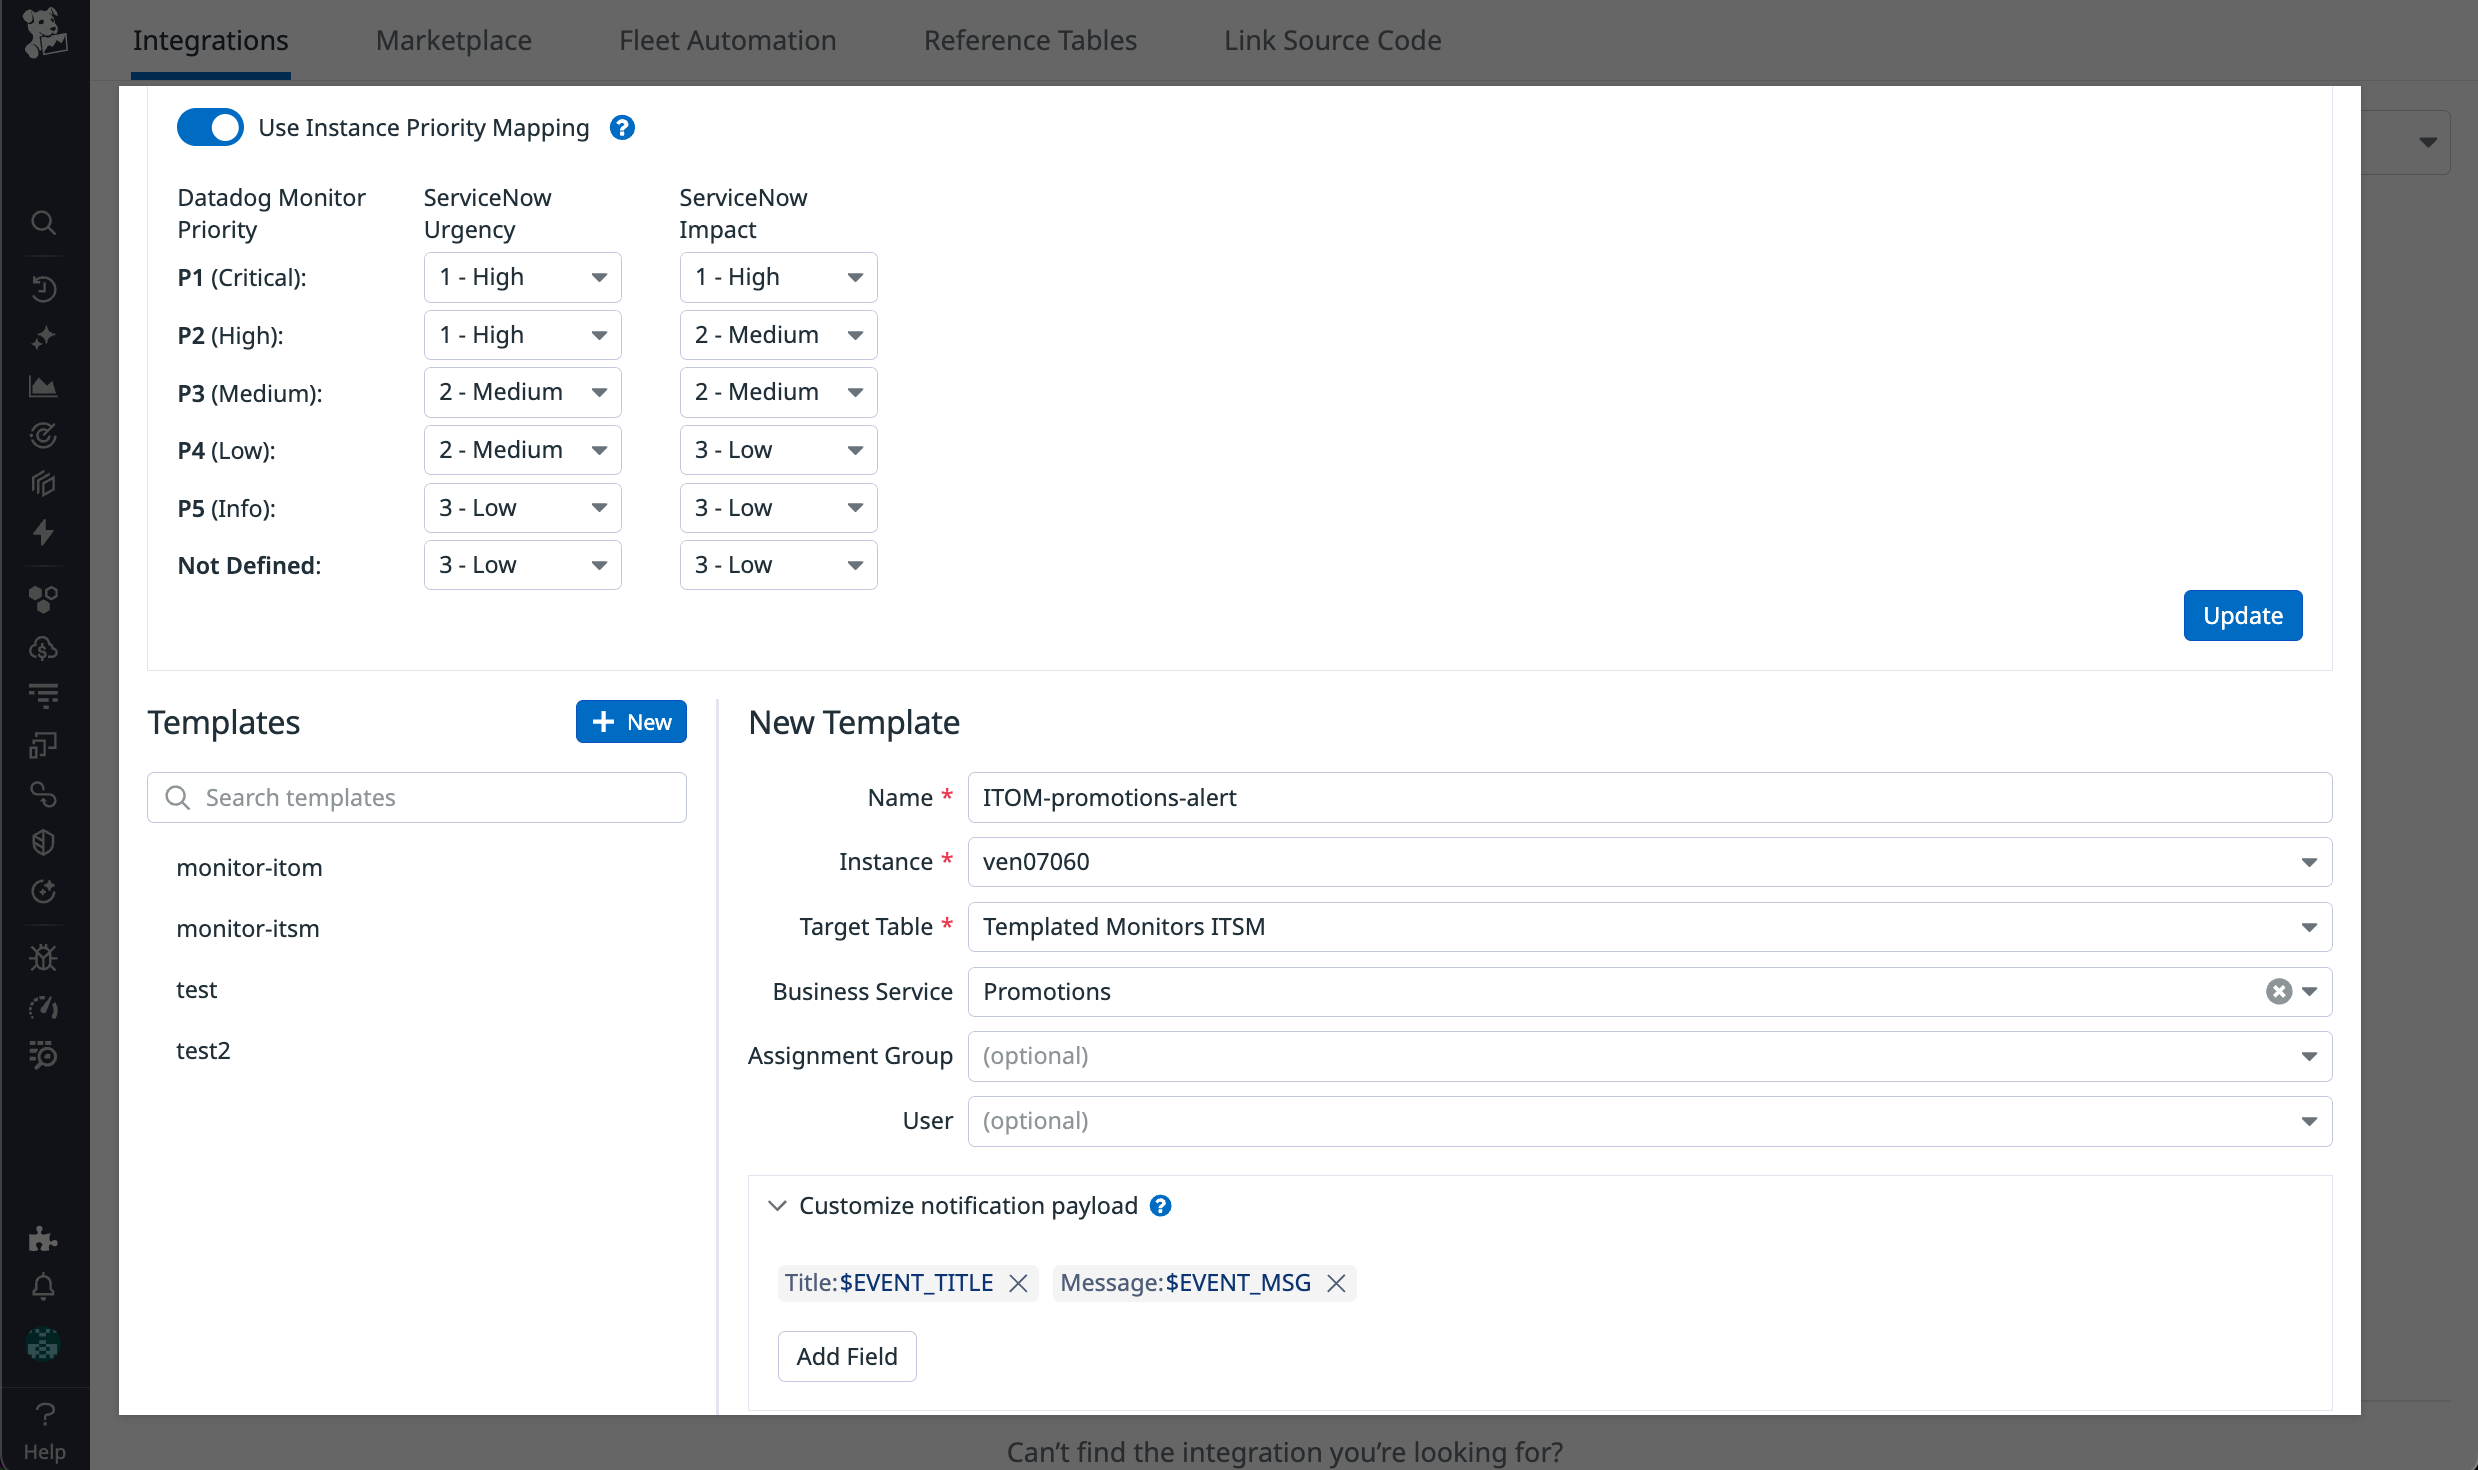This screenshot has width=2478, height=1470.
Task: Remove the Title:$EVENT_TITLE payload field
Action: coord(1018,1283)
